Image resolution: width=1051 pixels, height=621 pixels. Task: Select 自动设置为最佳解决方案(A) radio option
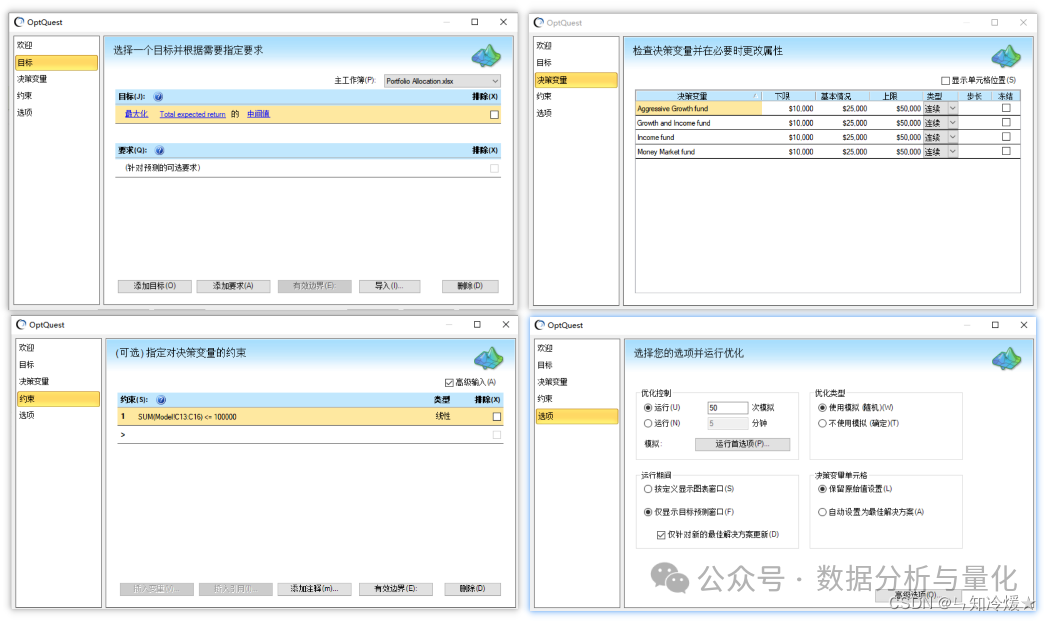(822, 512)
